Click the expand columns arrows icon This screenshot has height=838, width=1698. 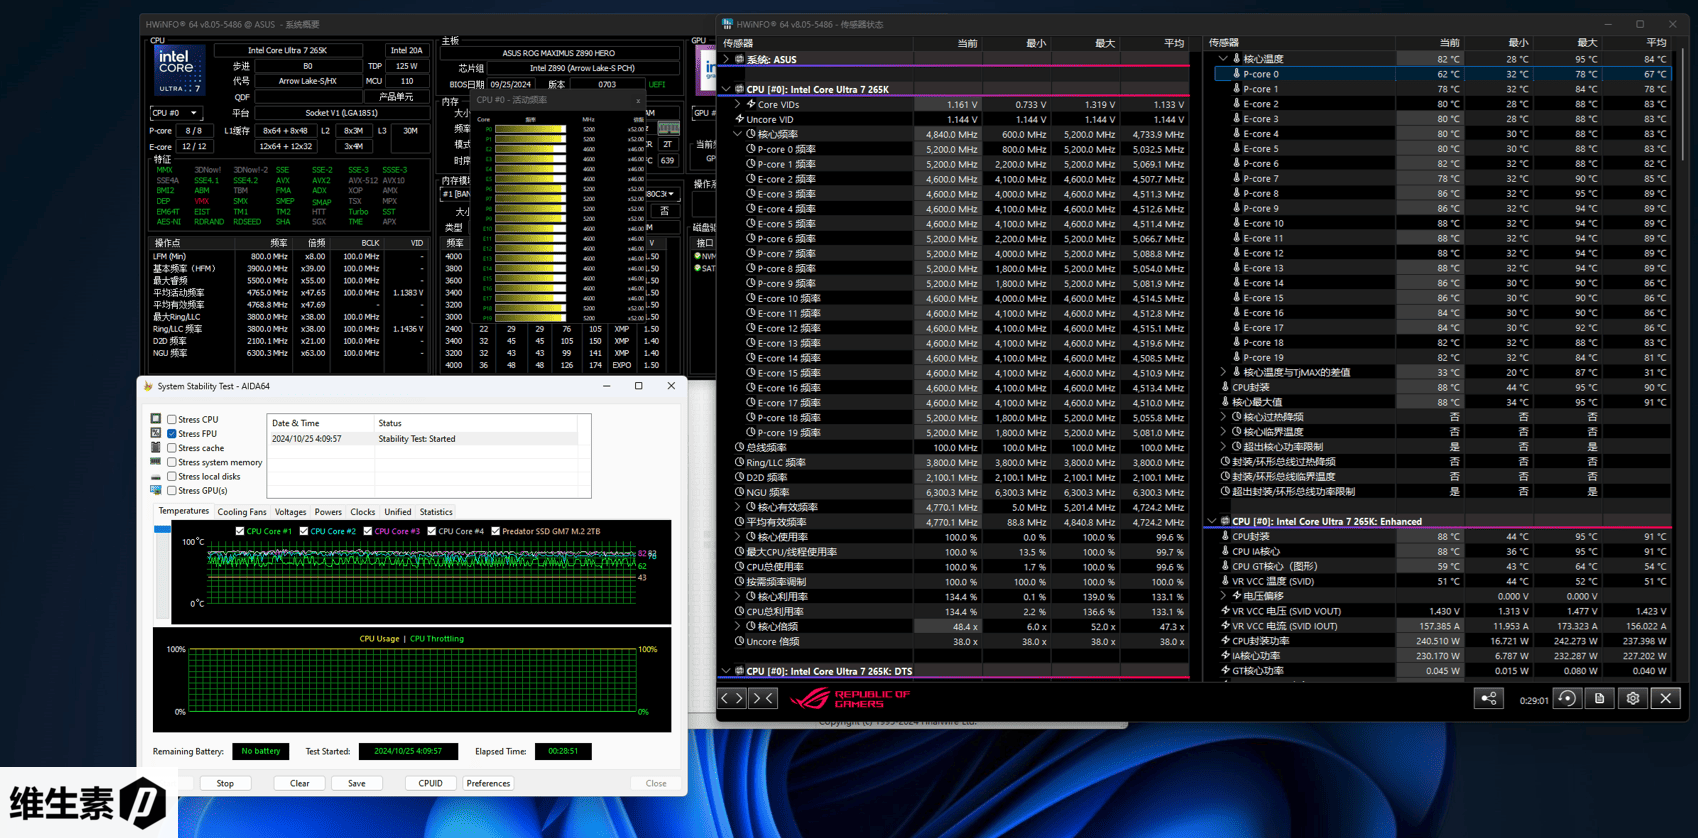coord(733,699)
